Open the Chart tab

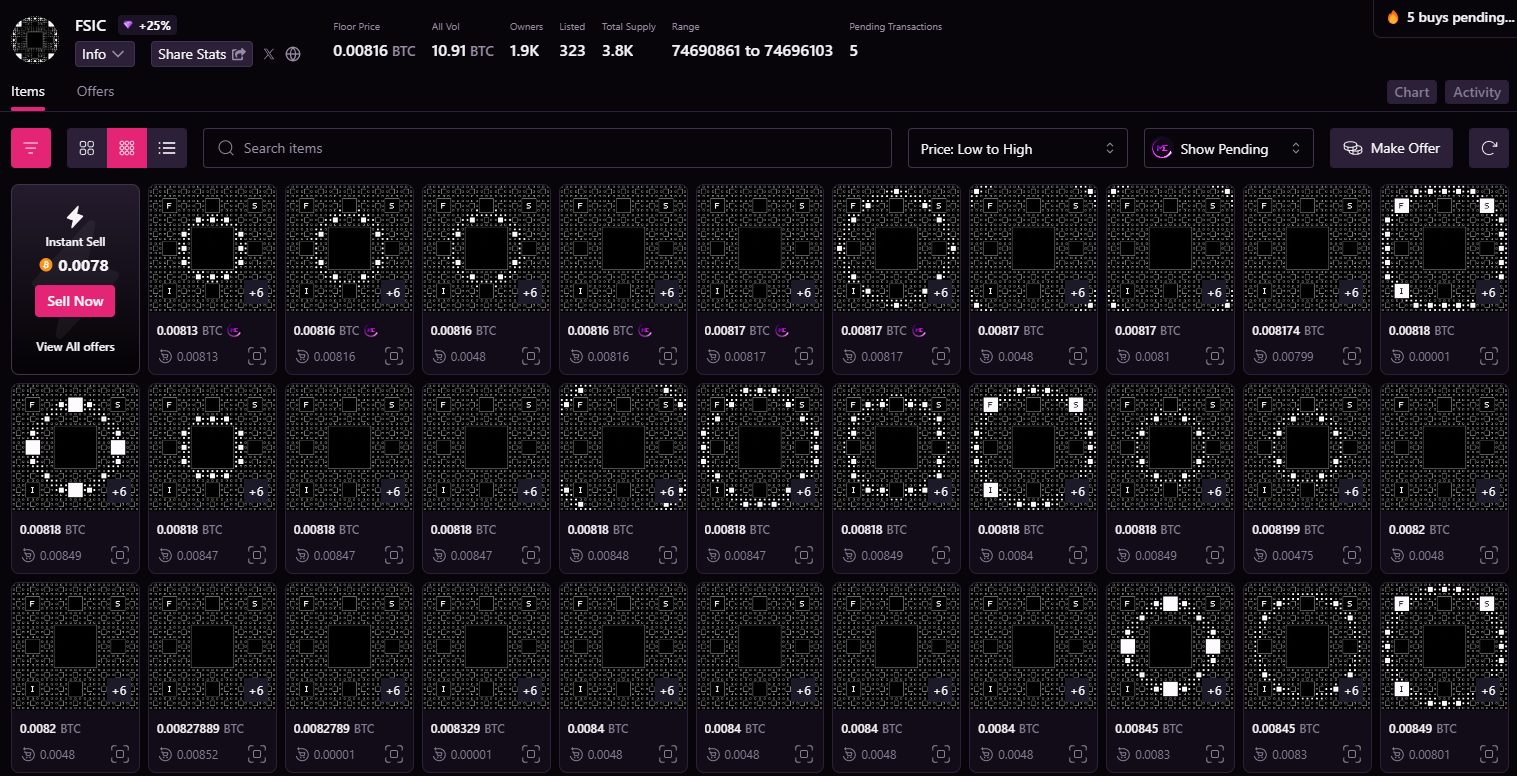click(1412, 92)
